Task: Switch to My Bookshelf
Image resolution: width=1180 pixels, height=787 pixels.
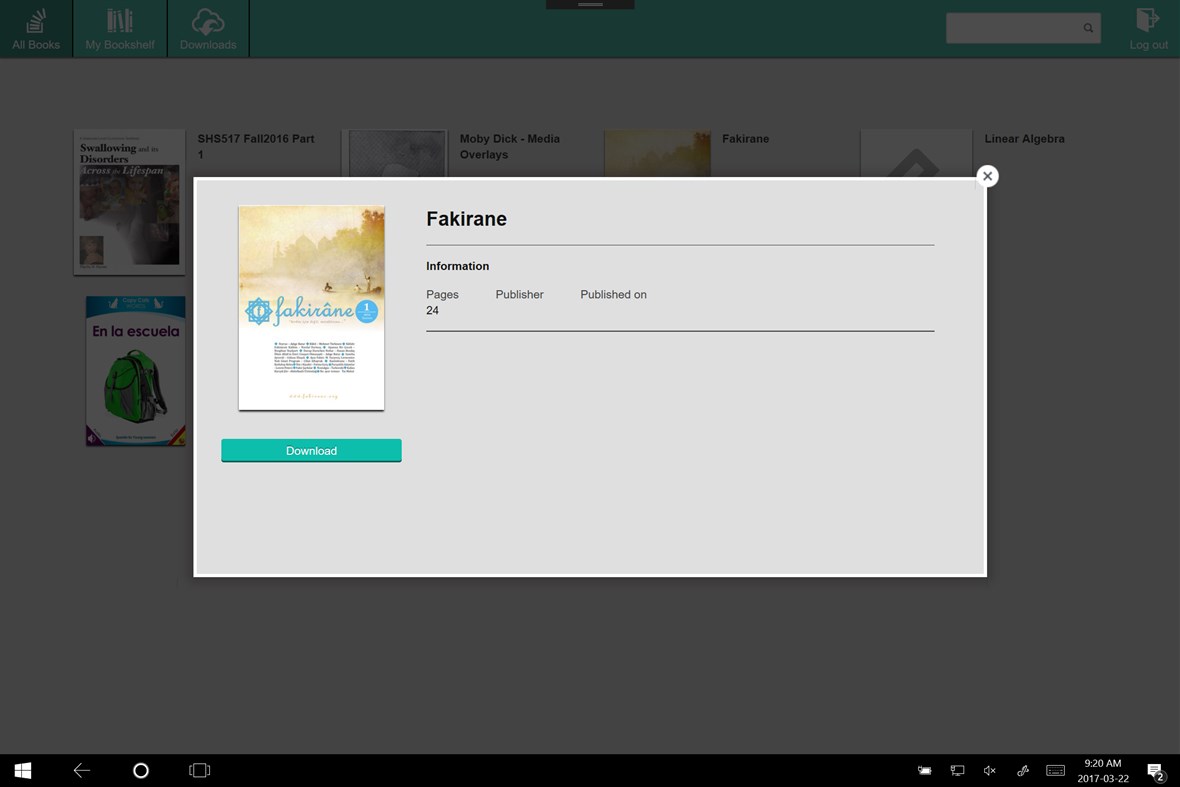Action: point(119,28)
